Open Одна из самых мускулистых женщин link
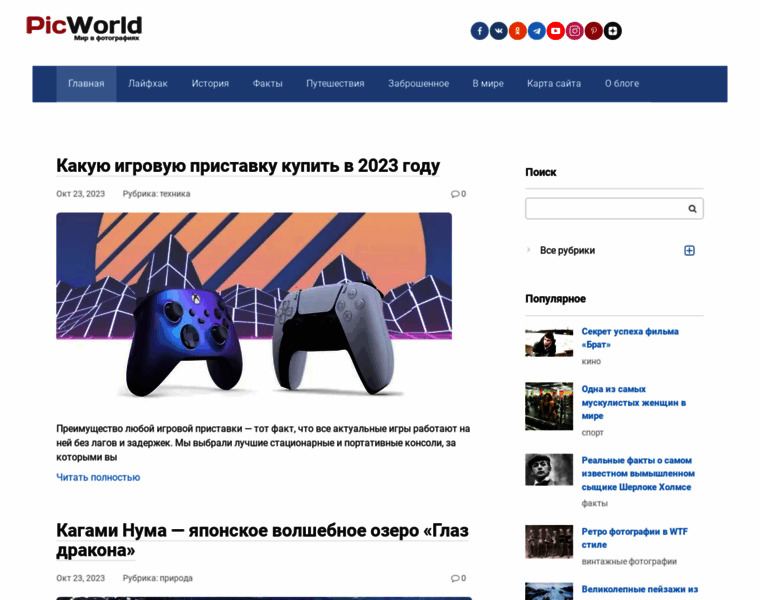 point(633,402)
